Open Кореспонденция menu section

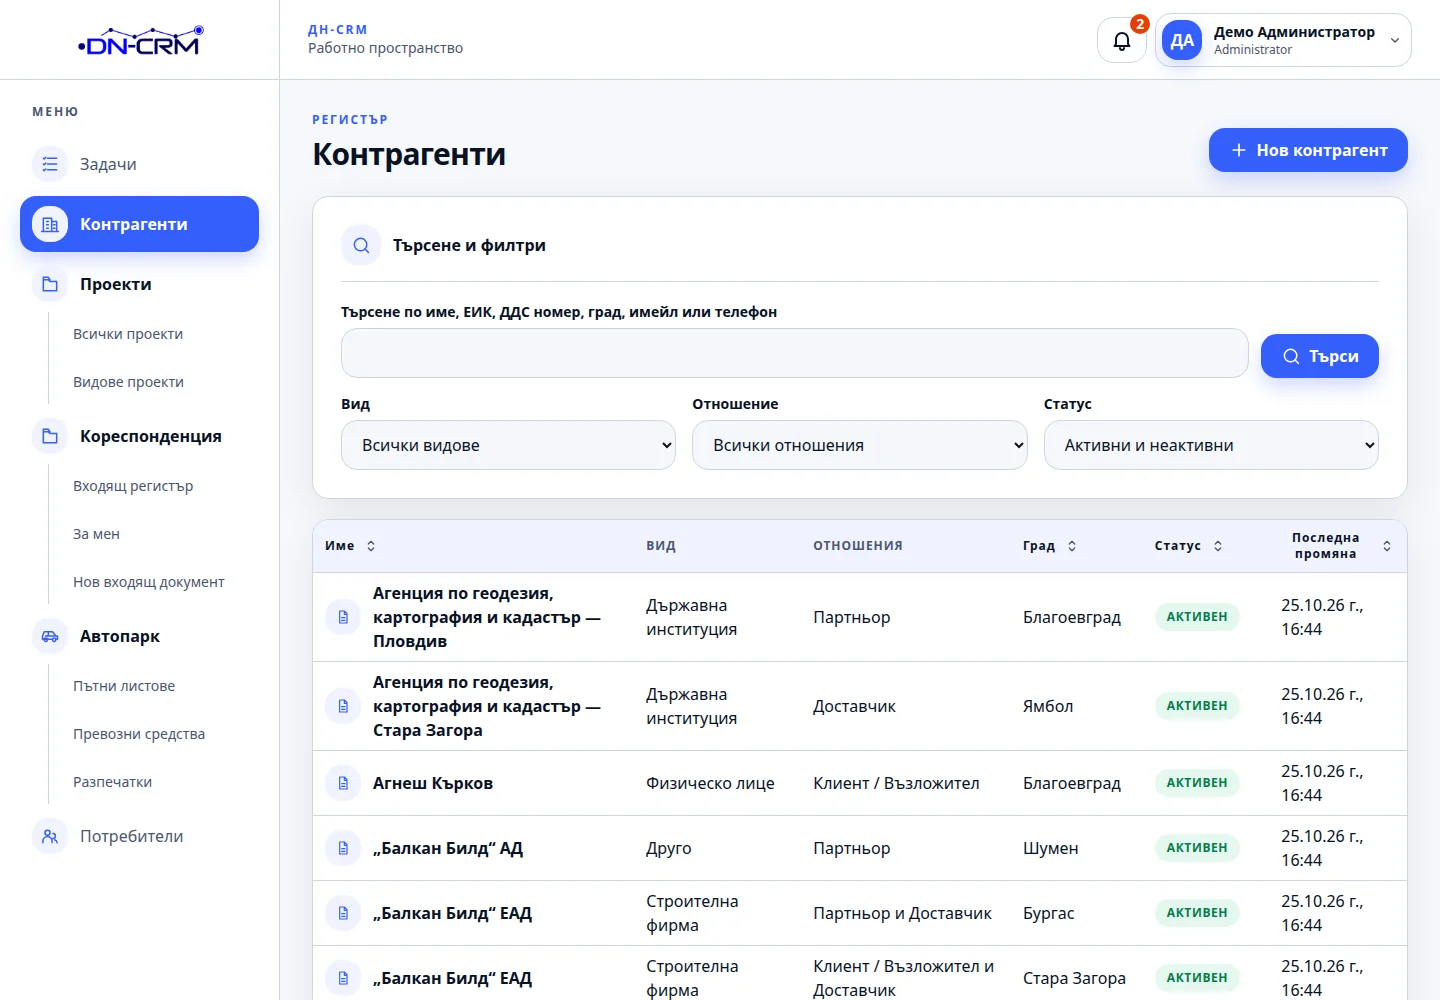click(x=139, y=436)
